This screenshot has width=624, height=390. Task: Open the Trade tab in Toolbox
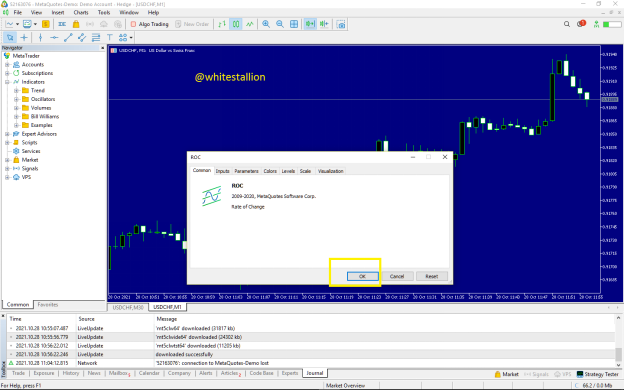click(x=18, y=373)
